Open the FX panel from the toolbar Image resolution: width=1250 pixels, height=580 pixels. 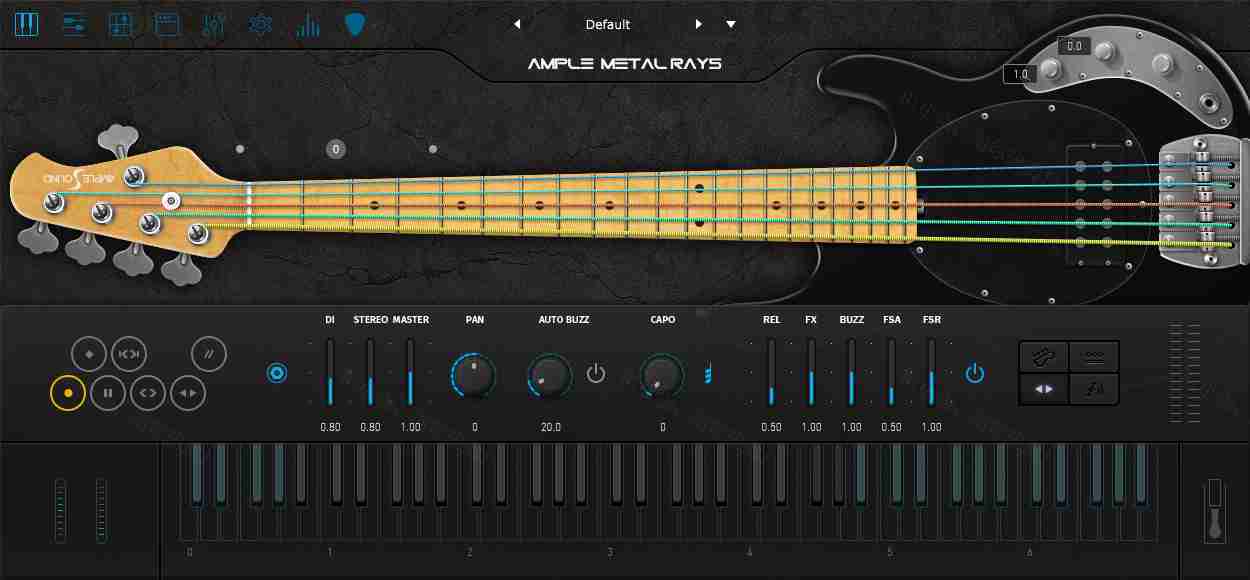213,24
